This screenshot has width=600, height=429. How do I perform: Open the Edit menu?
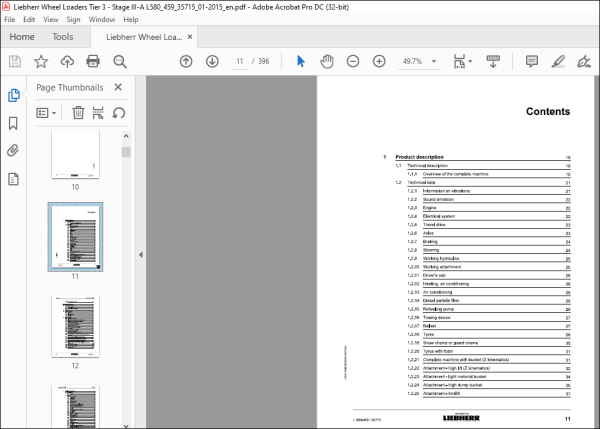click(x=29, y=20)
